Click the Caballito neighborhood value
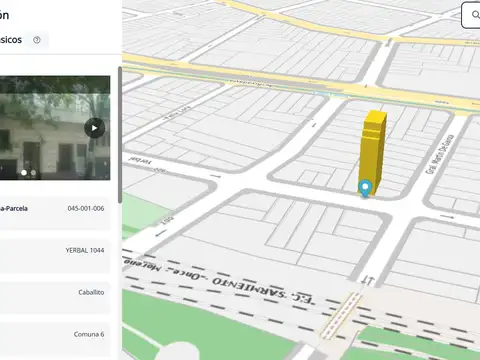The height and width of the screenshot is (360, 480). (91, 292)
